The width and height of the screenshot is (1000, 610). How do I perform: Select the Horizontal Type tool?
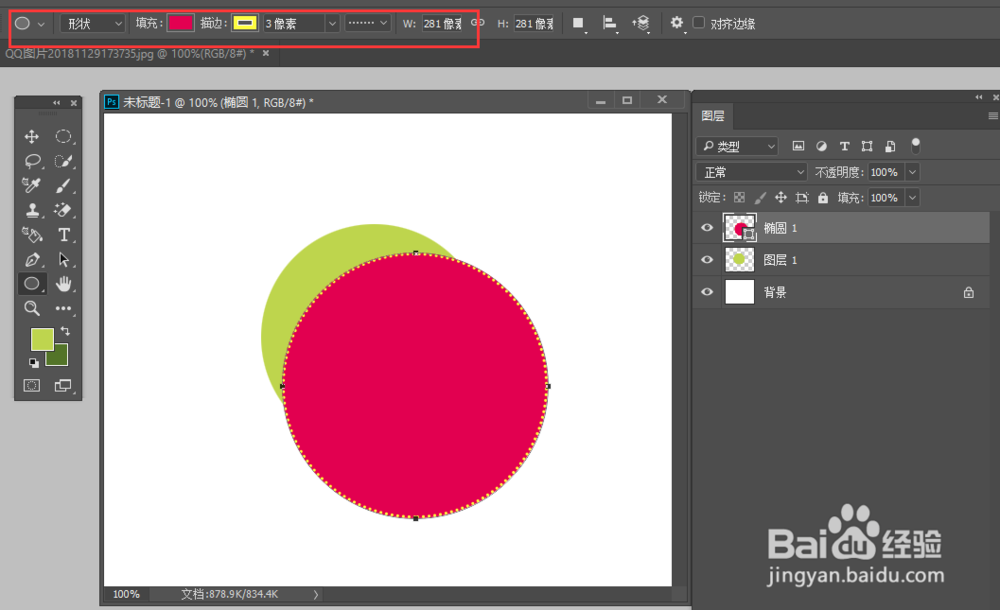64,235
